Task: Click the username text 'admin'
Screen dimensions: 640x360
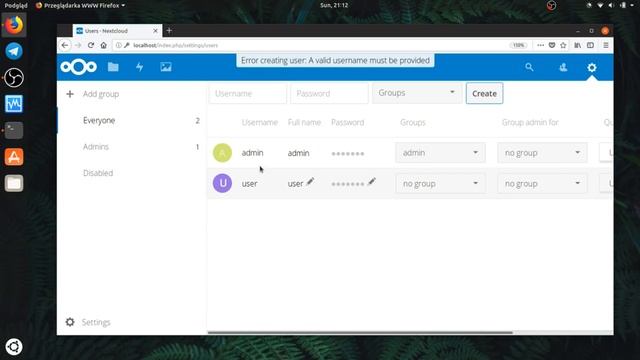Action: pos(252,153)
